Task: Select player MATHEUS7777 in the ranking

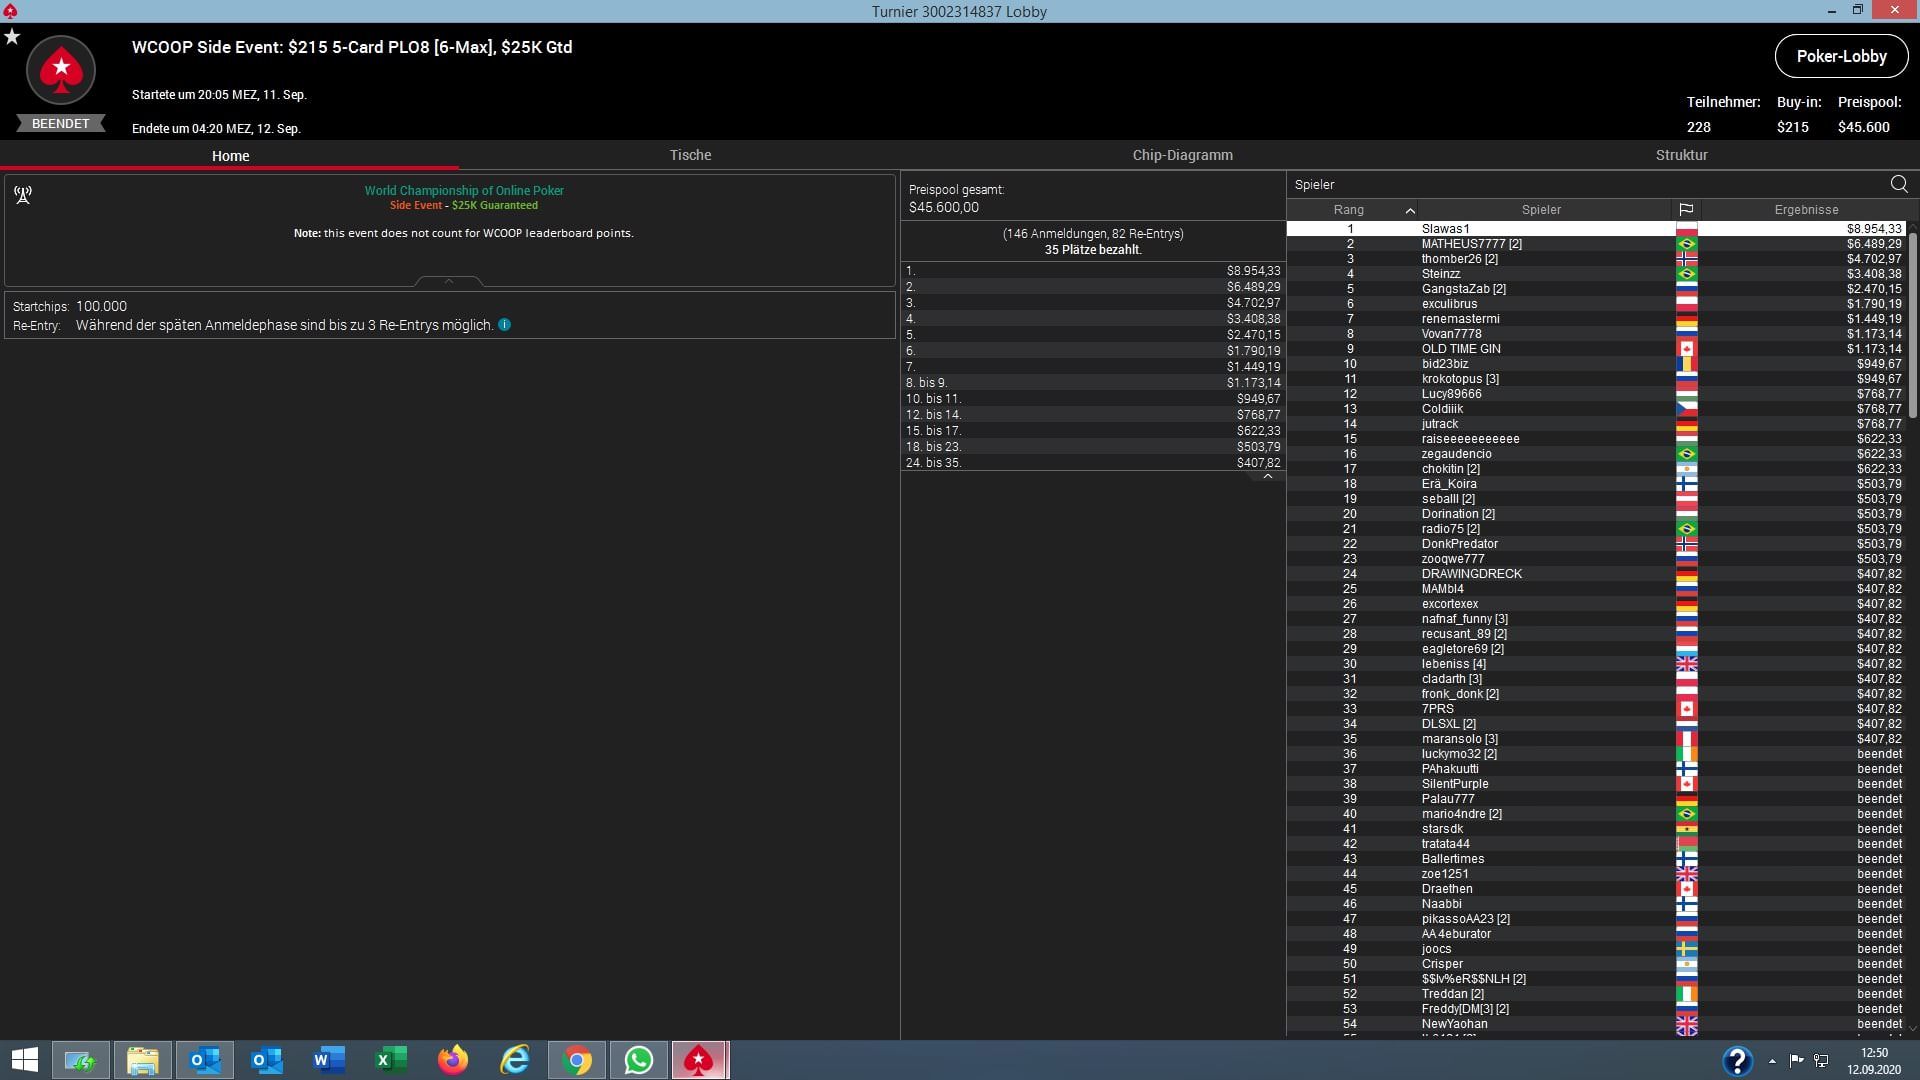Action: coord(1471,244)
